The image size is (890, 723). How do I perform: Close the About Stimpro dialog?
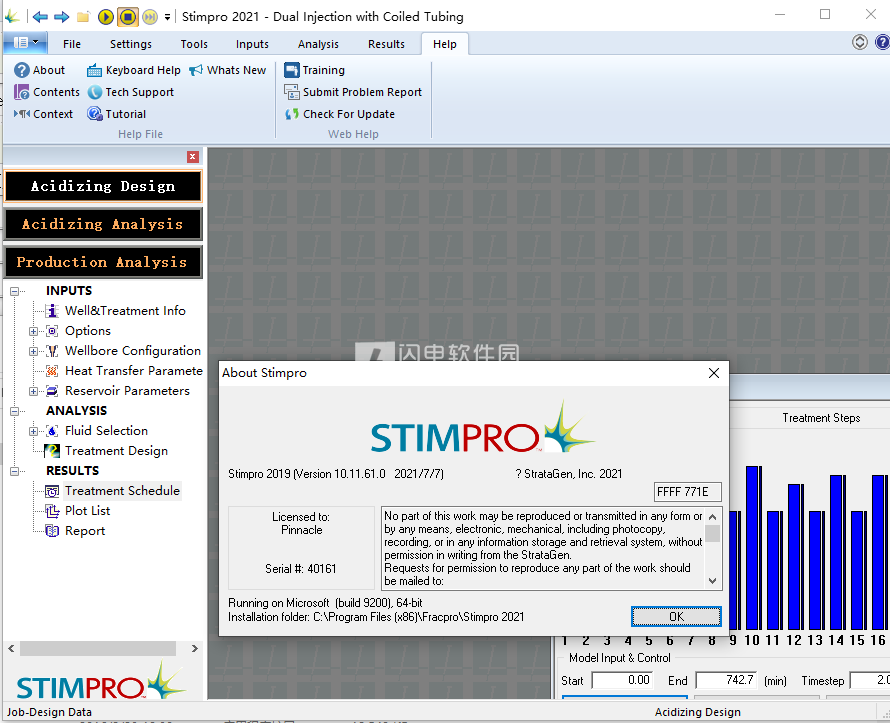713,373
